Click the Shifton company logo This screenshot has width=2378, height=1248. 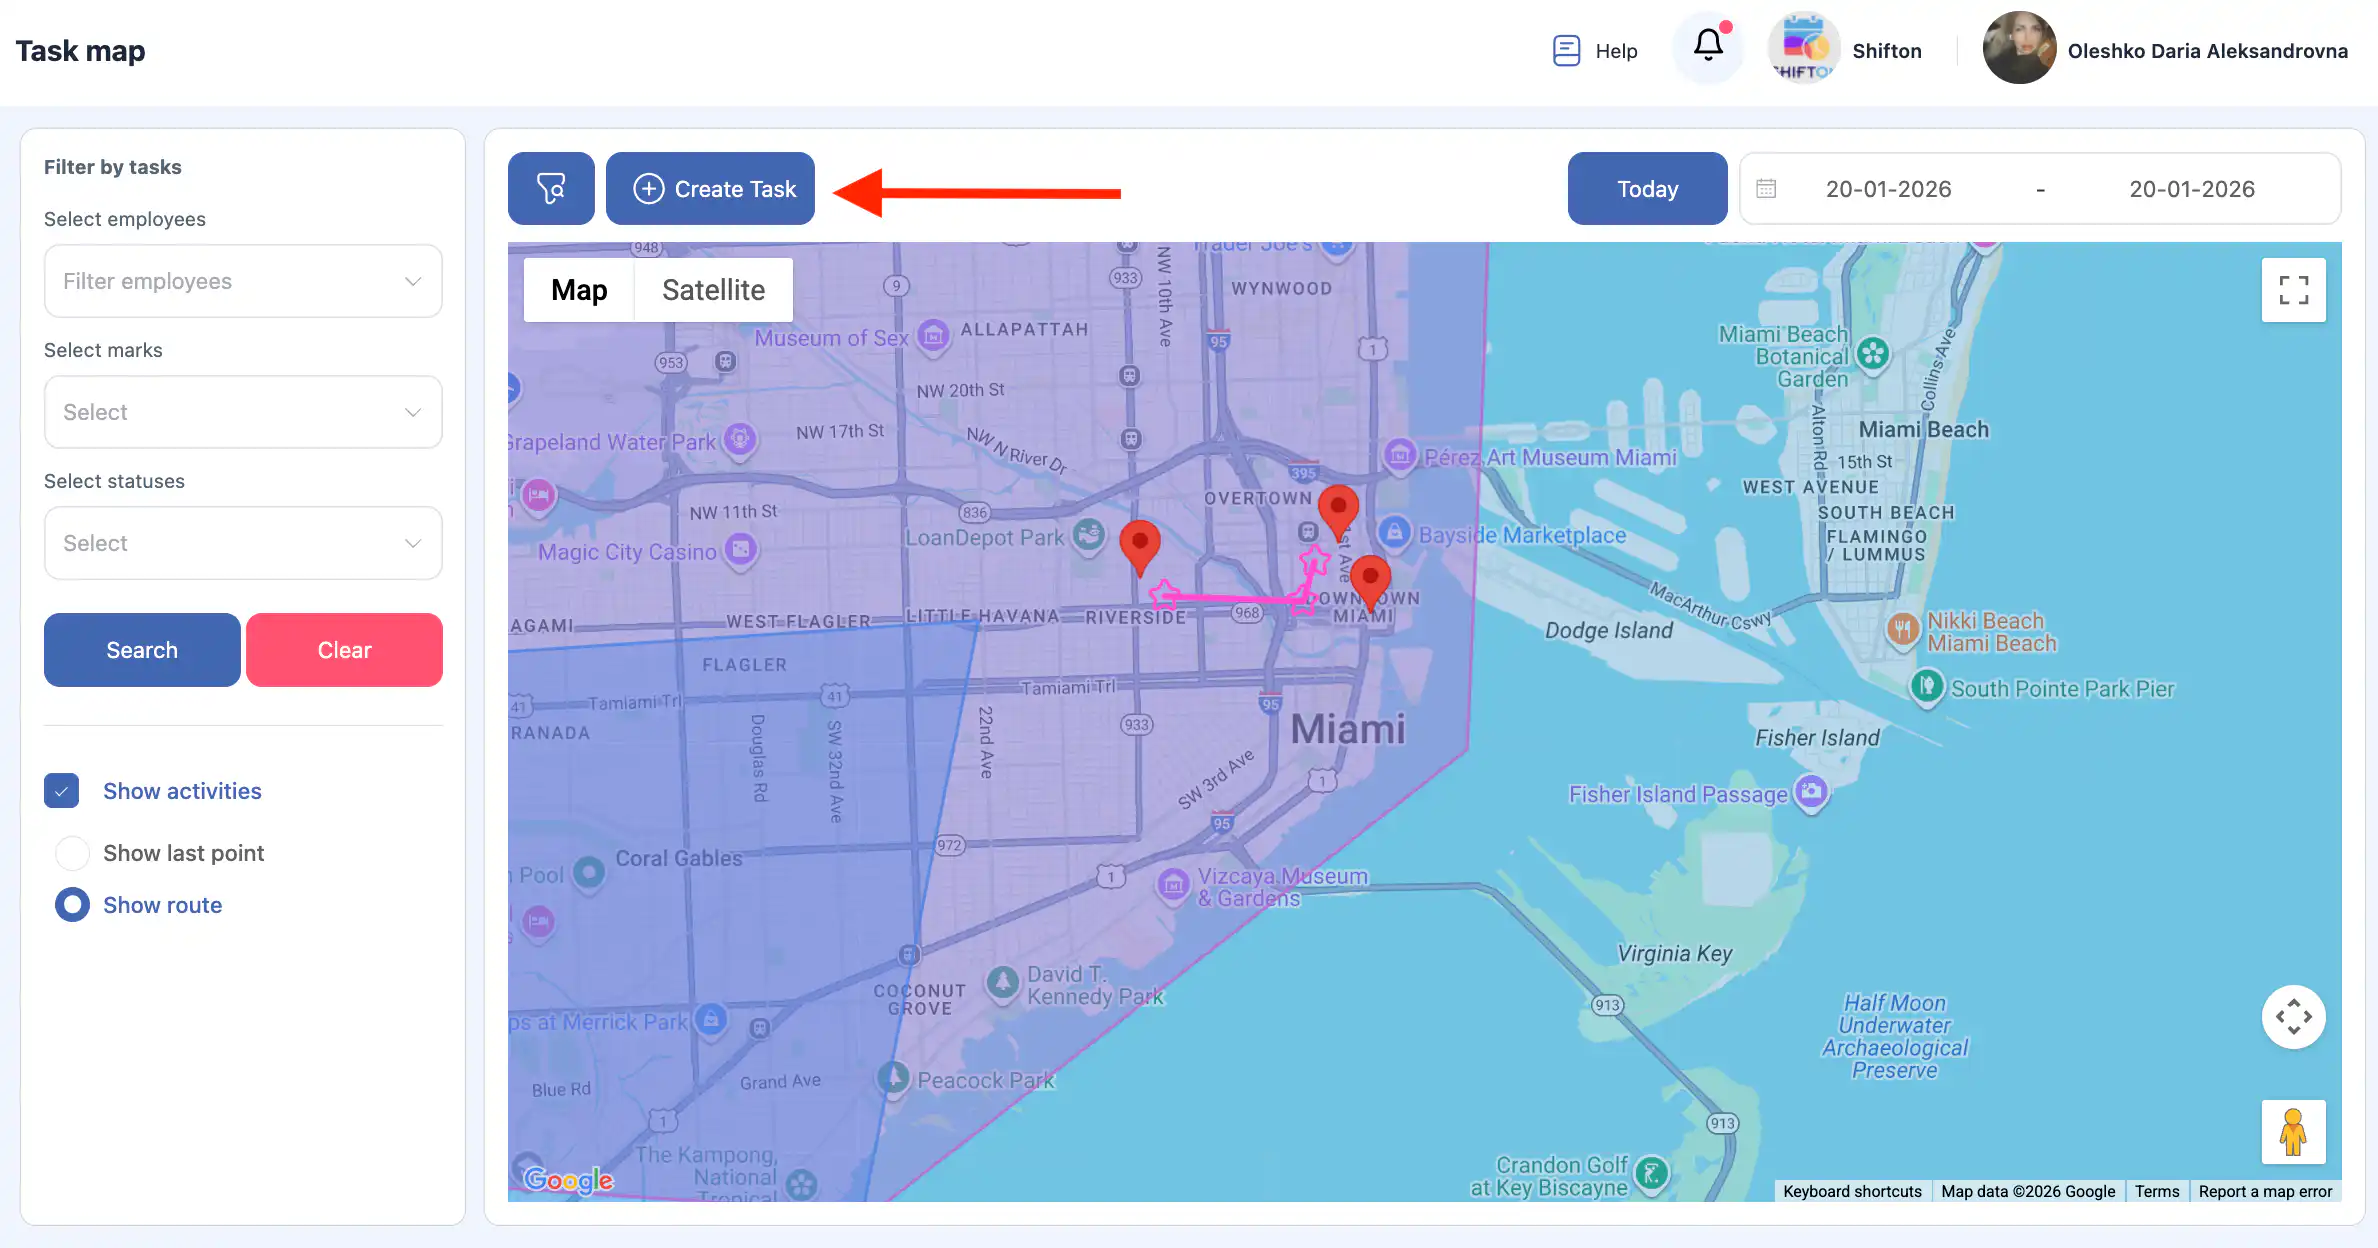pyautogui.click(x=1804, y=49)
